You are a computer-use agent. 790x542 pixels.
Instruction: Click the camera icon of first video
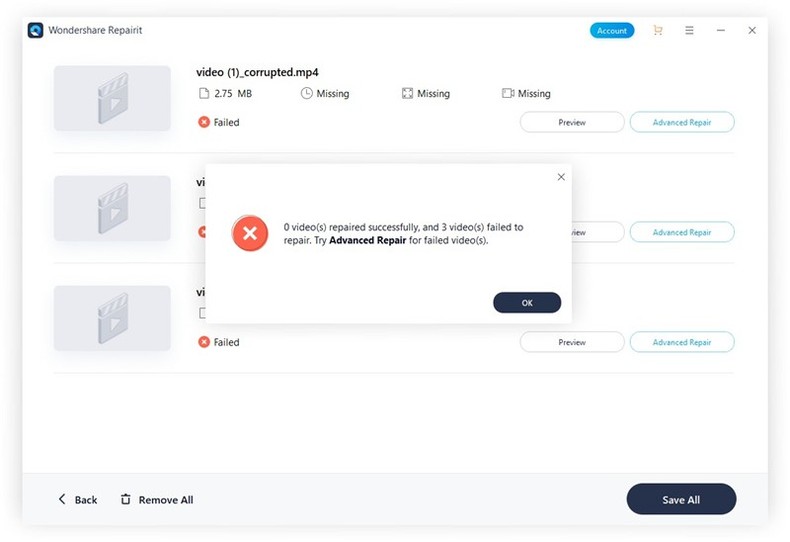(x=508, y=93)
